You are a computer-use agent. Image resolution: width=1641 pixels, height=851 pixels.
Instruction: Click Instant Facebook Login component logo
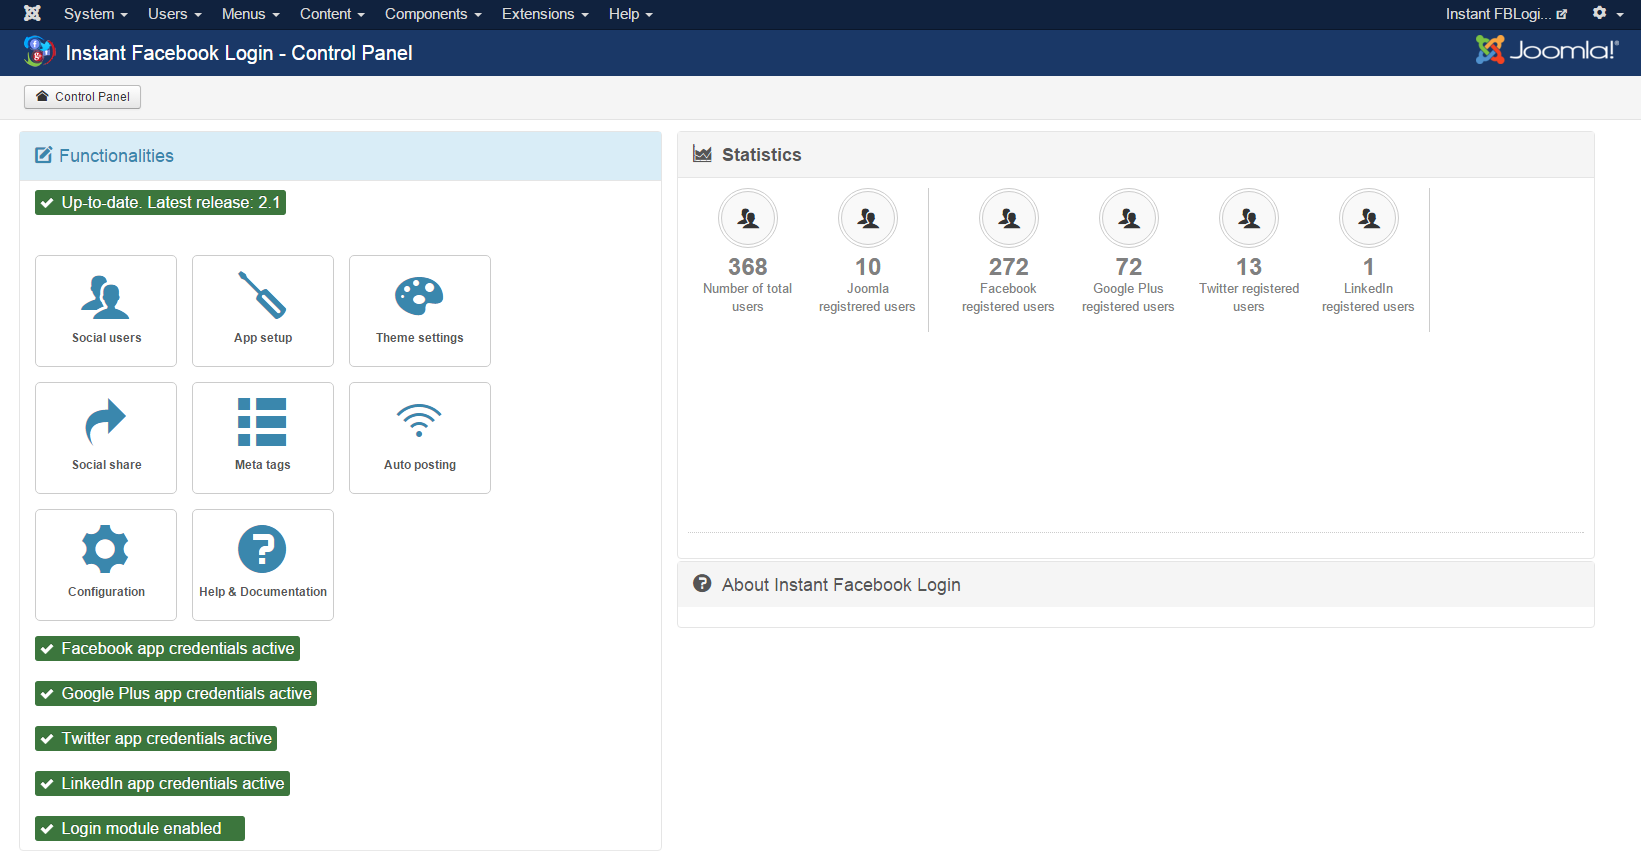tap(38, 52)
